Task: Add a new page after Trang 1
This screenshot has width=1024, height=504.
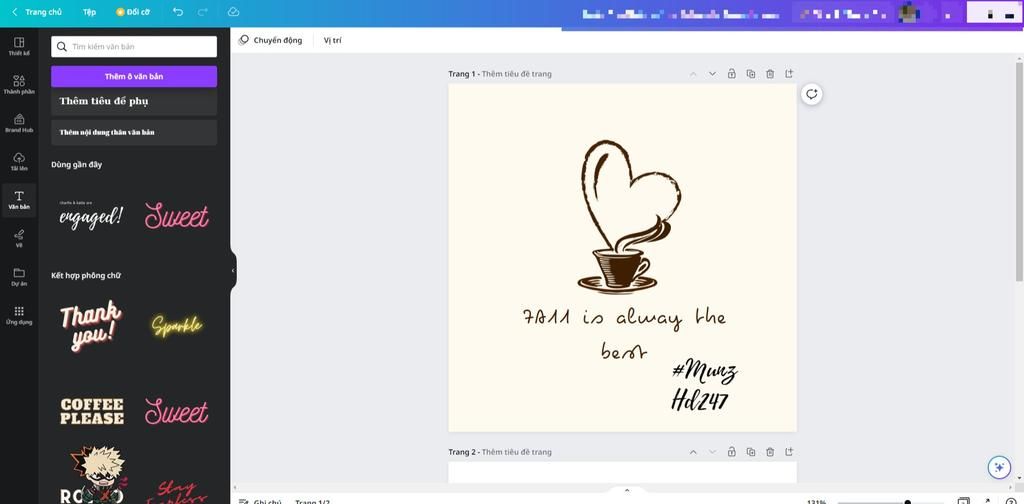Action: 789,74
